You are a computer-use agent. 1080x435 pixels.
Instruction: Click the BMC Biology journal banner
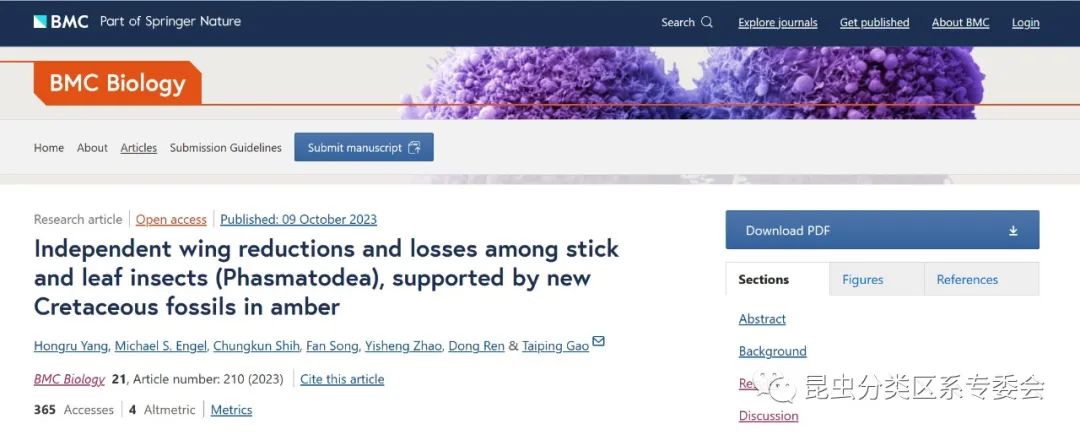[x=117, y=84]
